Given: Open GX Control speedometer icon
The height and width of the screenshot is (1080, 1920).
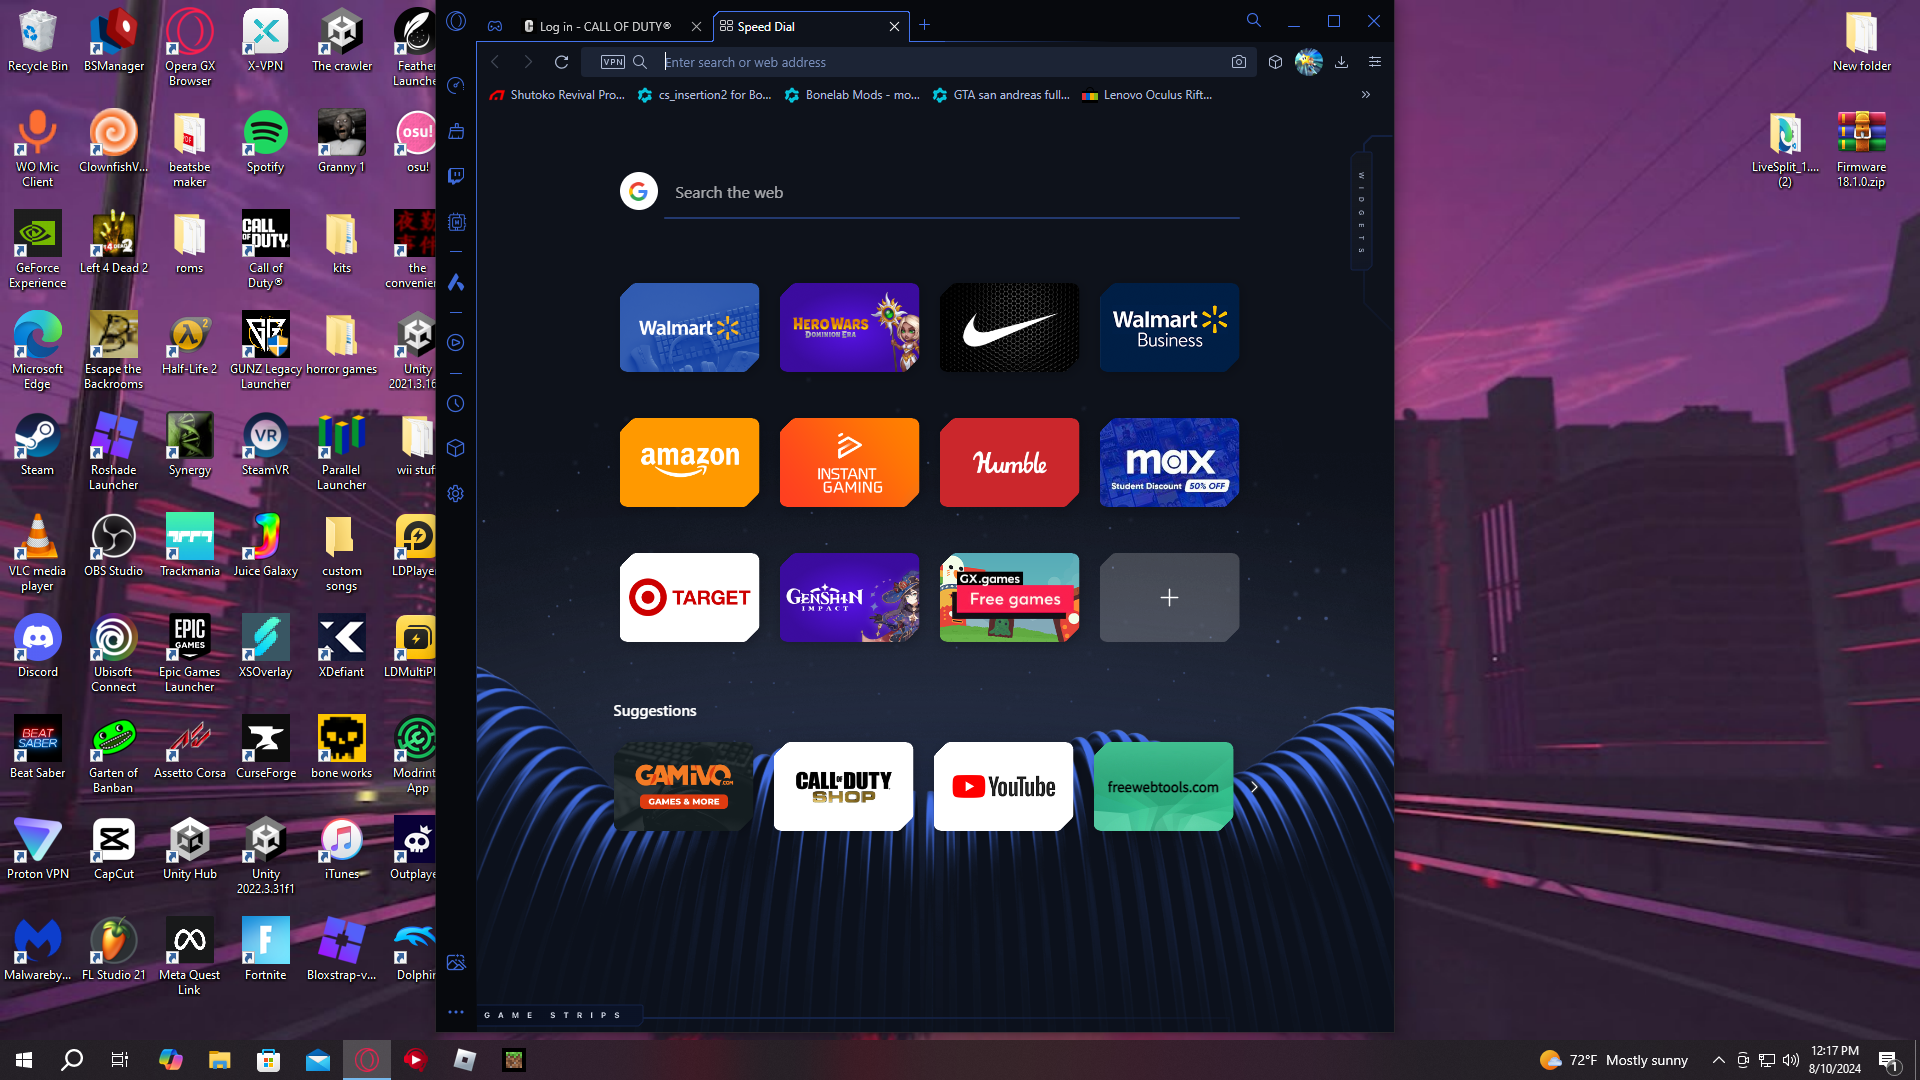Looking at the screenshot, I should point(456,86).
